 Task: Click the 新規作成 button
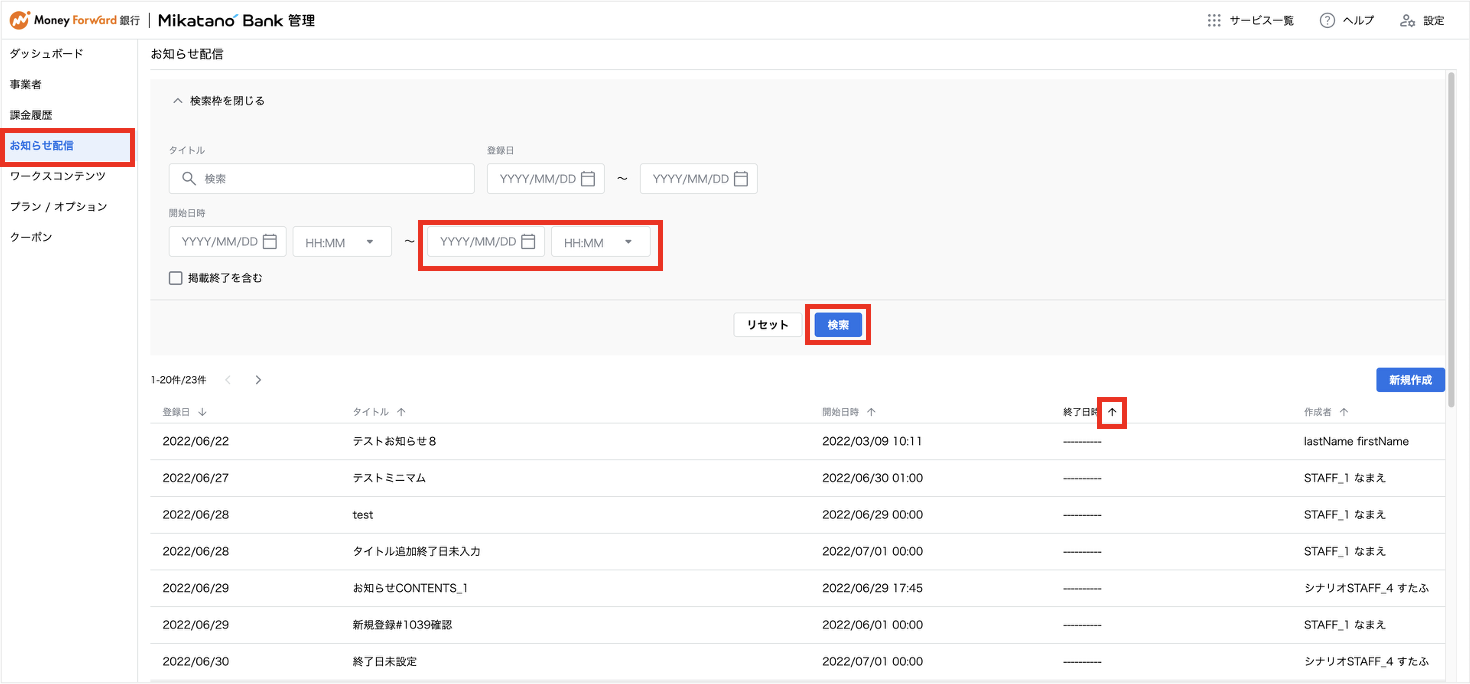(1410, 380)
